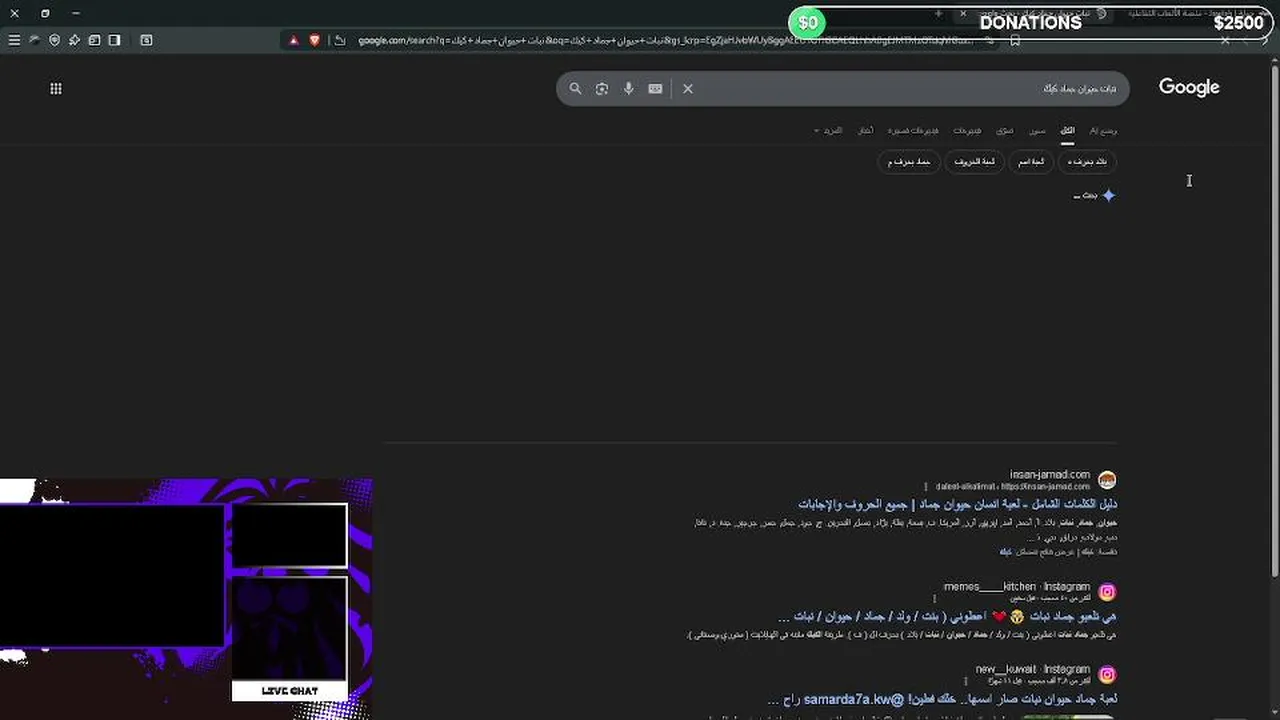Bookmark this page with bookmark icon
Screen dimensions: 1280x720
click(1015, 40)
